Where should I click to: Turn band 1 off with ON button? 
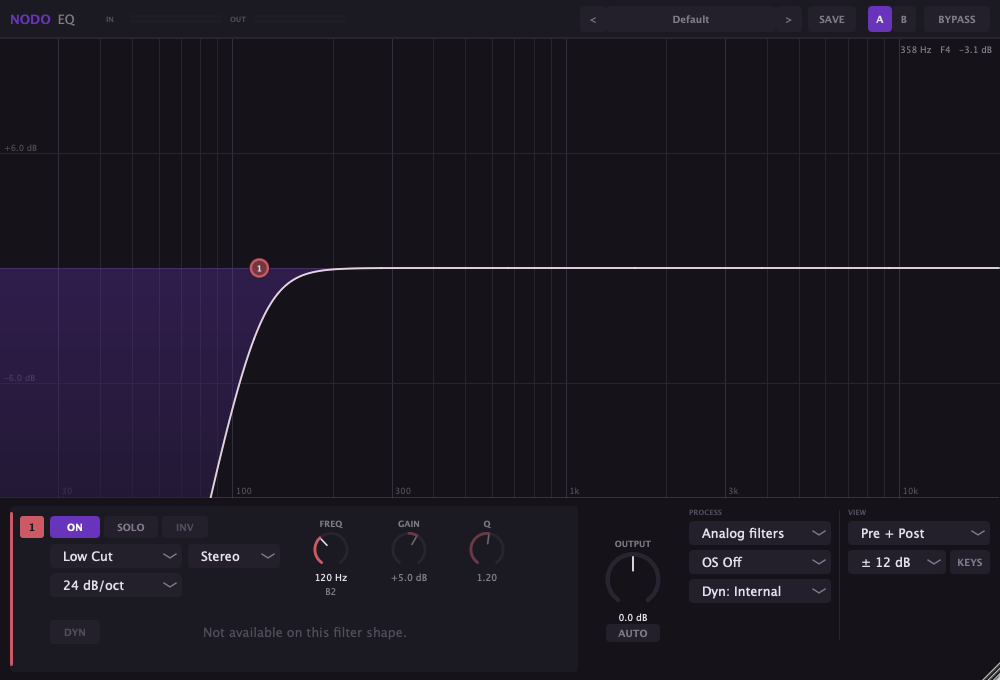(75, 527)
